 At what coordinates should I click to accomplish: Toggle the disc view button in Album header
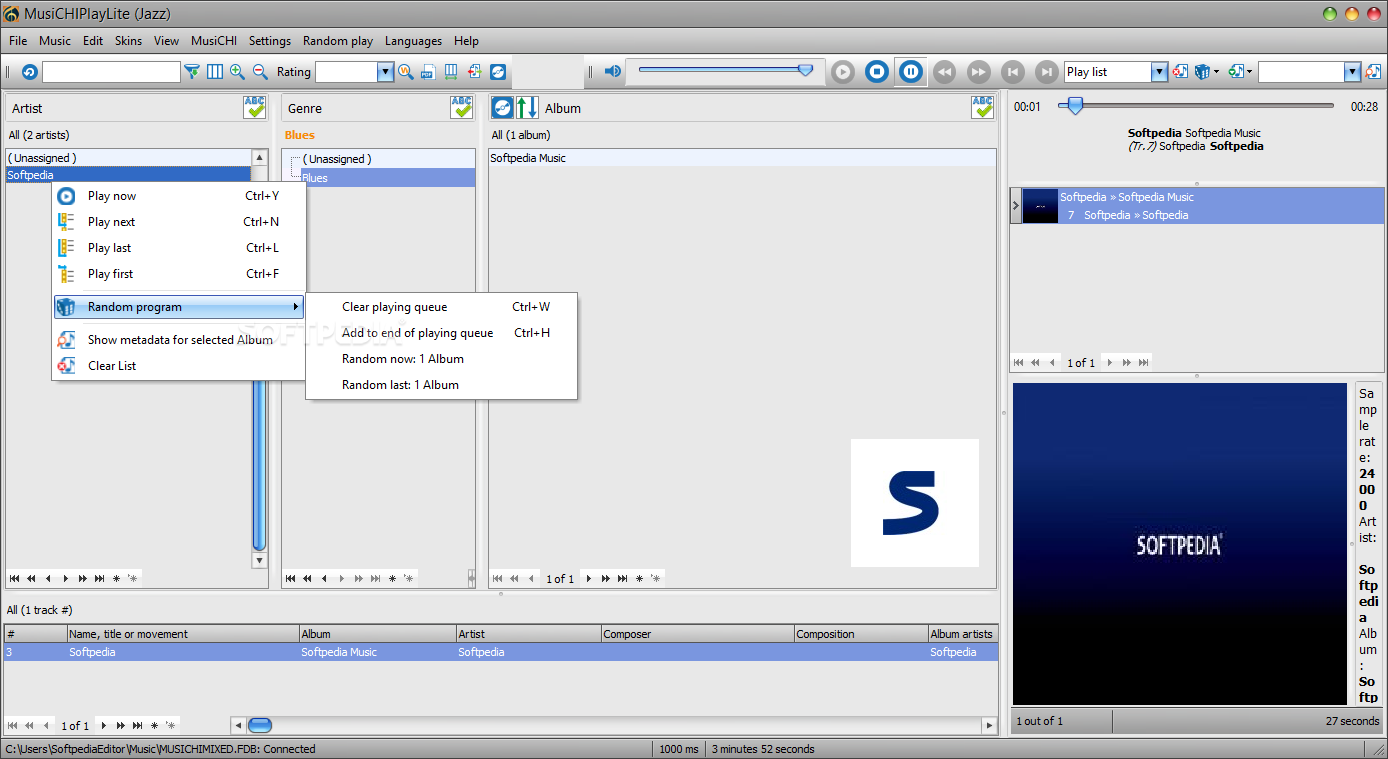click(503, 108)
